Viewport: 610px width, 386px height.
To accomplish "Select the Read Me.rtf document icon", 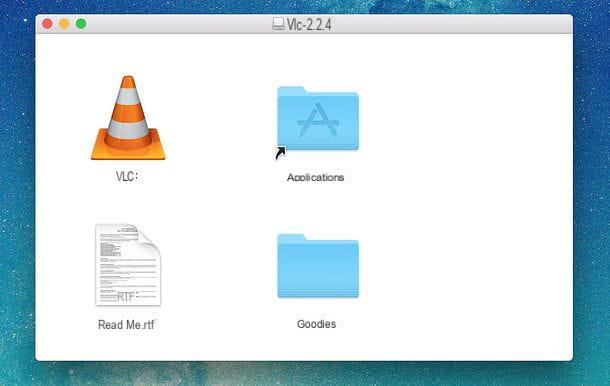I will pos(128,265).
